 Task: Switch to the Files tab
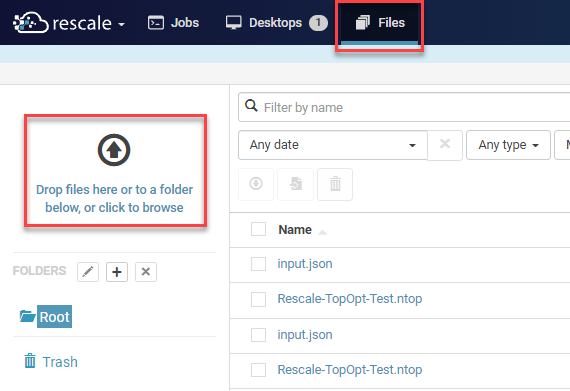[380, 23]
